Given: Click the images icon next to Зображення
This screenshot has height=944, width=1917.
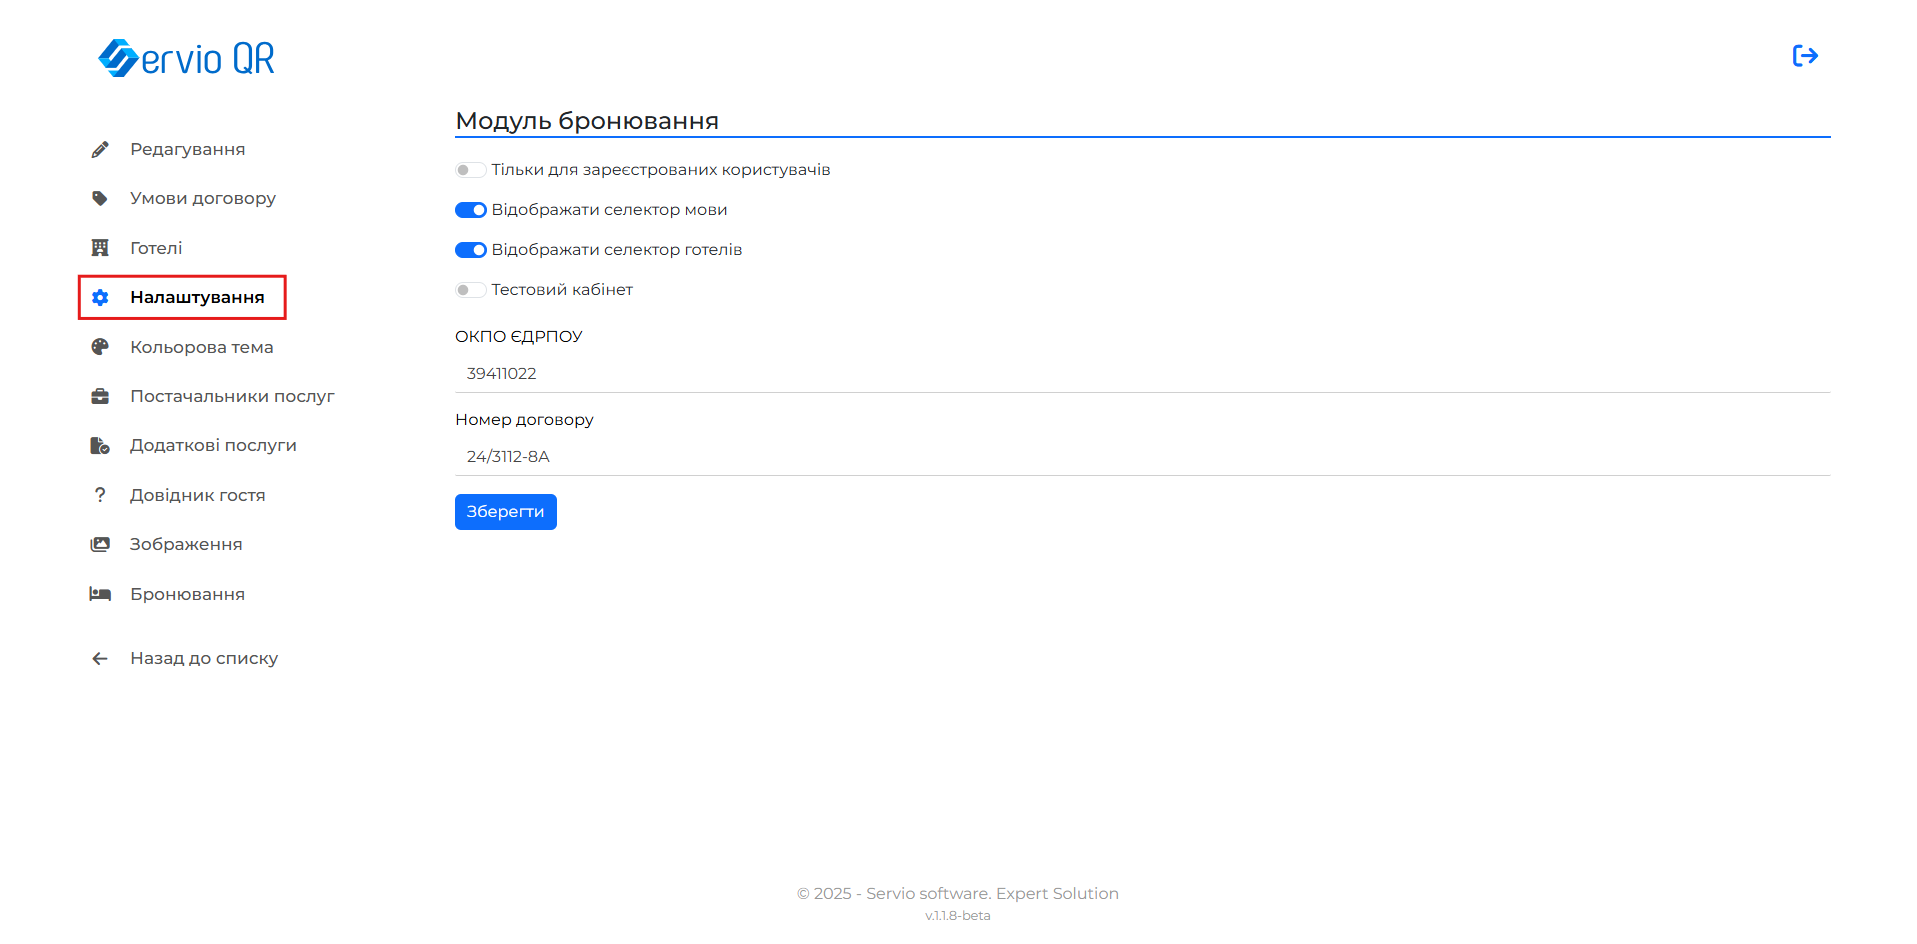Looking at the screenshot, I should click(x=100, y=545).
